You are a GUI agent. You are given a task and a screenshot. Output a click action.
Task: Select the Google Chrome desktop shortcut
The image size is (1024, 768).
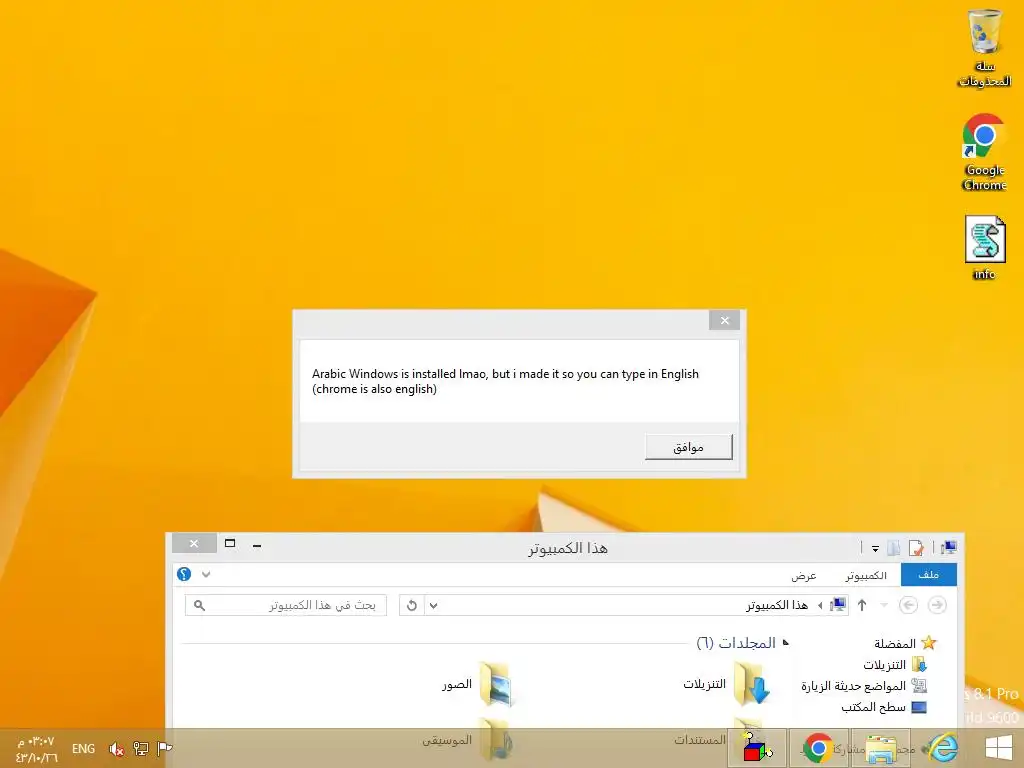point(984,152)
